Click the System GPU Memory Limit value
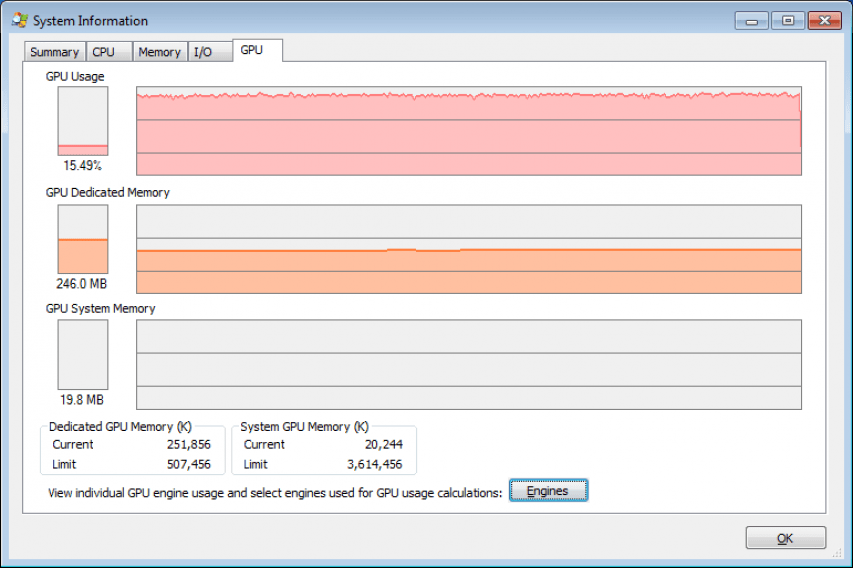This screenshot has width=853, height=568. click(375, 464)
